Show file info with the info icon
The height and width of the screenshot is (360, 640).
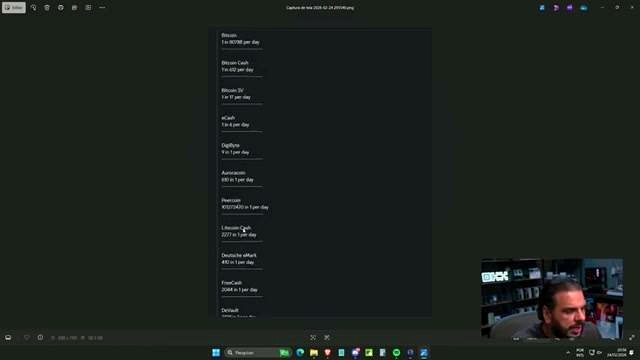[x=40, y=338]
